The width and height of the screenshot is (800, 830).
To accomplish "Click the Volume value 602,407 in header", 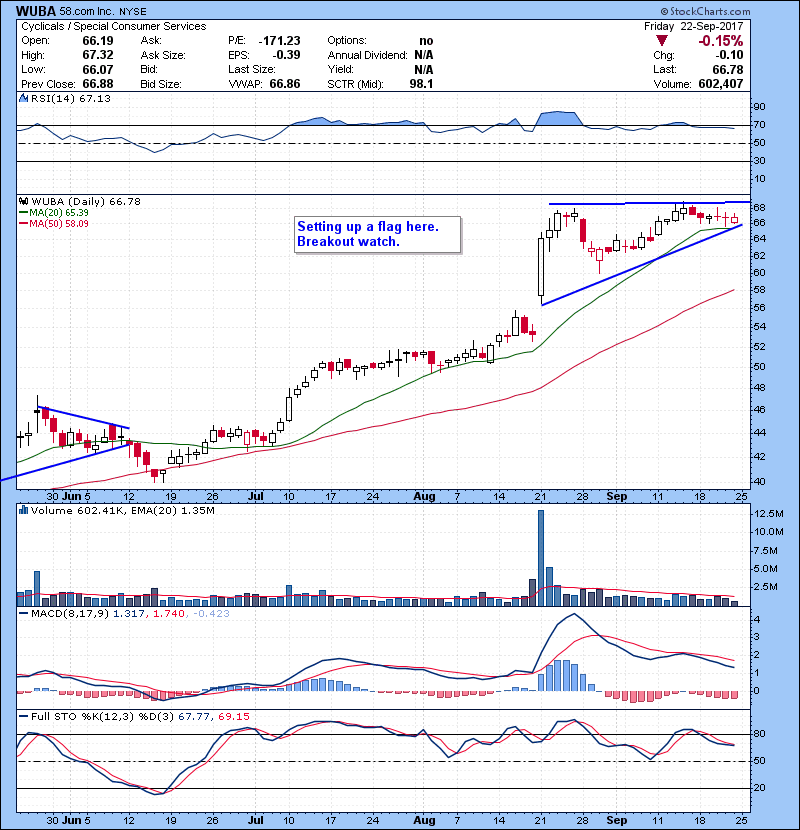I will [x=721, y=84].
